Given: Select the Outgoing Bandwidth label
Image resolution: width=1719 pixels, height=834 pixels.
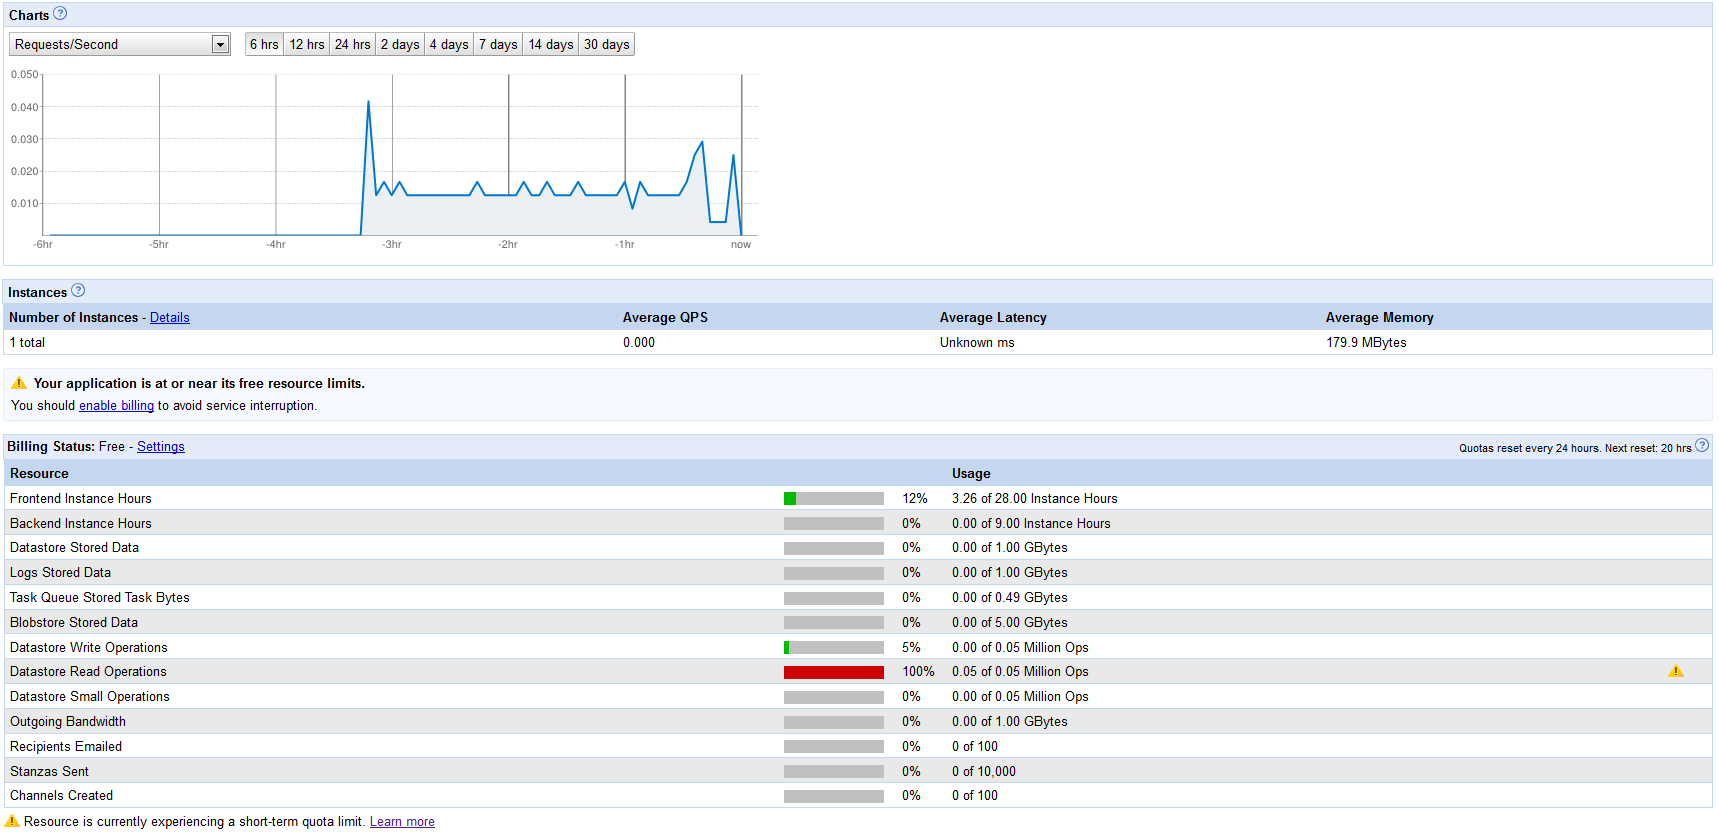Looking at the screenshot, I should point(68,722).
